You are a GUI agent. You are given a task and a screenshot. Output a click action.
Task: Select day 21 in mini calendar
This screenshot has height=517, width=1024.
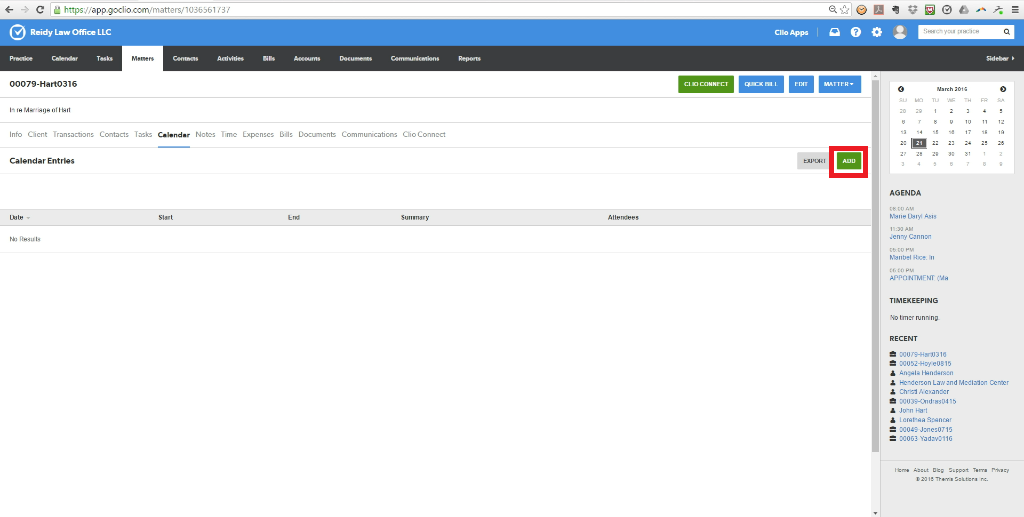point(919,143)
